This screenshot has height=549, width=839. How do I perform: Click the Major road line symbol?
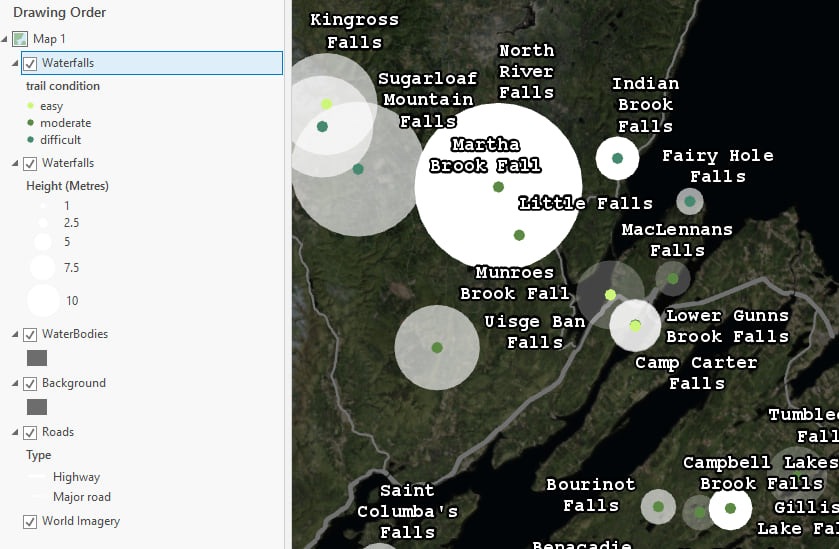36,497
